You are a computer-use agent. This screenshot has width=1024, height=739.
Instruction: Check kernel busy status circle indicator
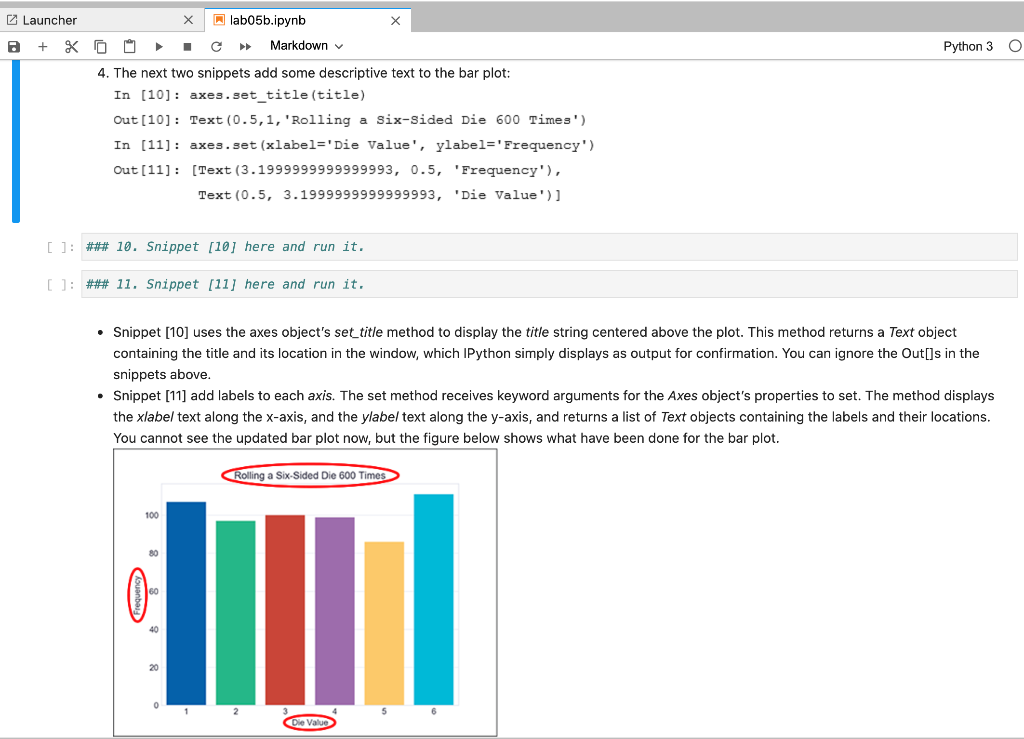1014,46
